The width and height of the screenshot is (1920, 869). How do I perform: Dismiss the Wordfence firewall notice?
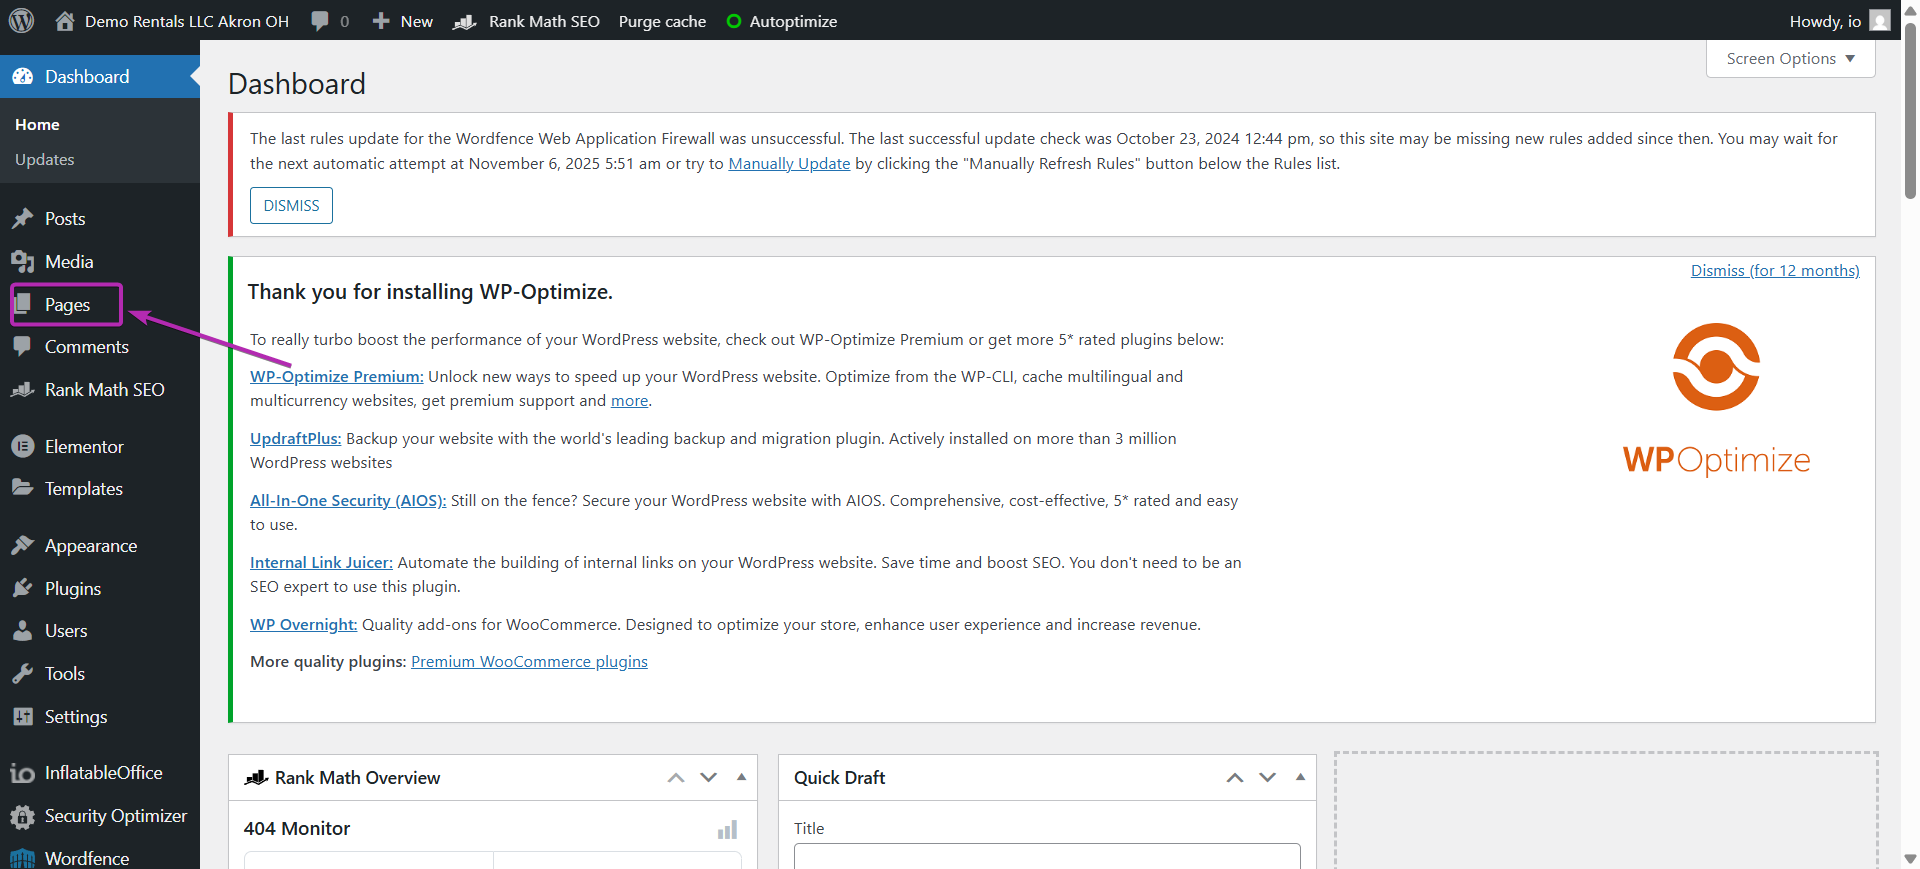pos(291,206)
